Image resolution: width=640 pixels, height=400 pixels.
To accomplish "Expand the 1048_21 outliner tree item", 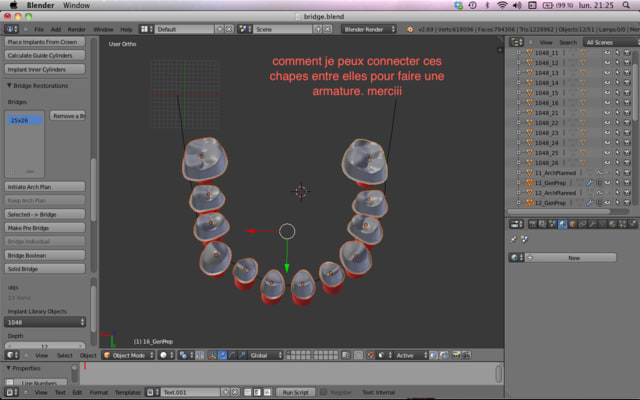I will coord(517,113).
